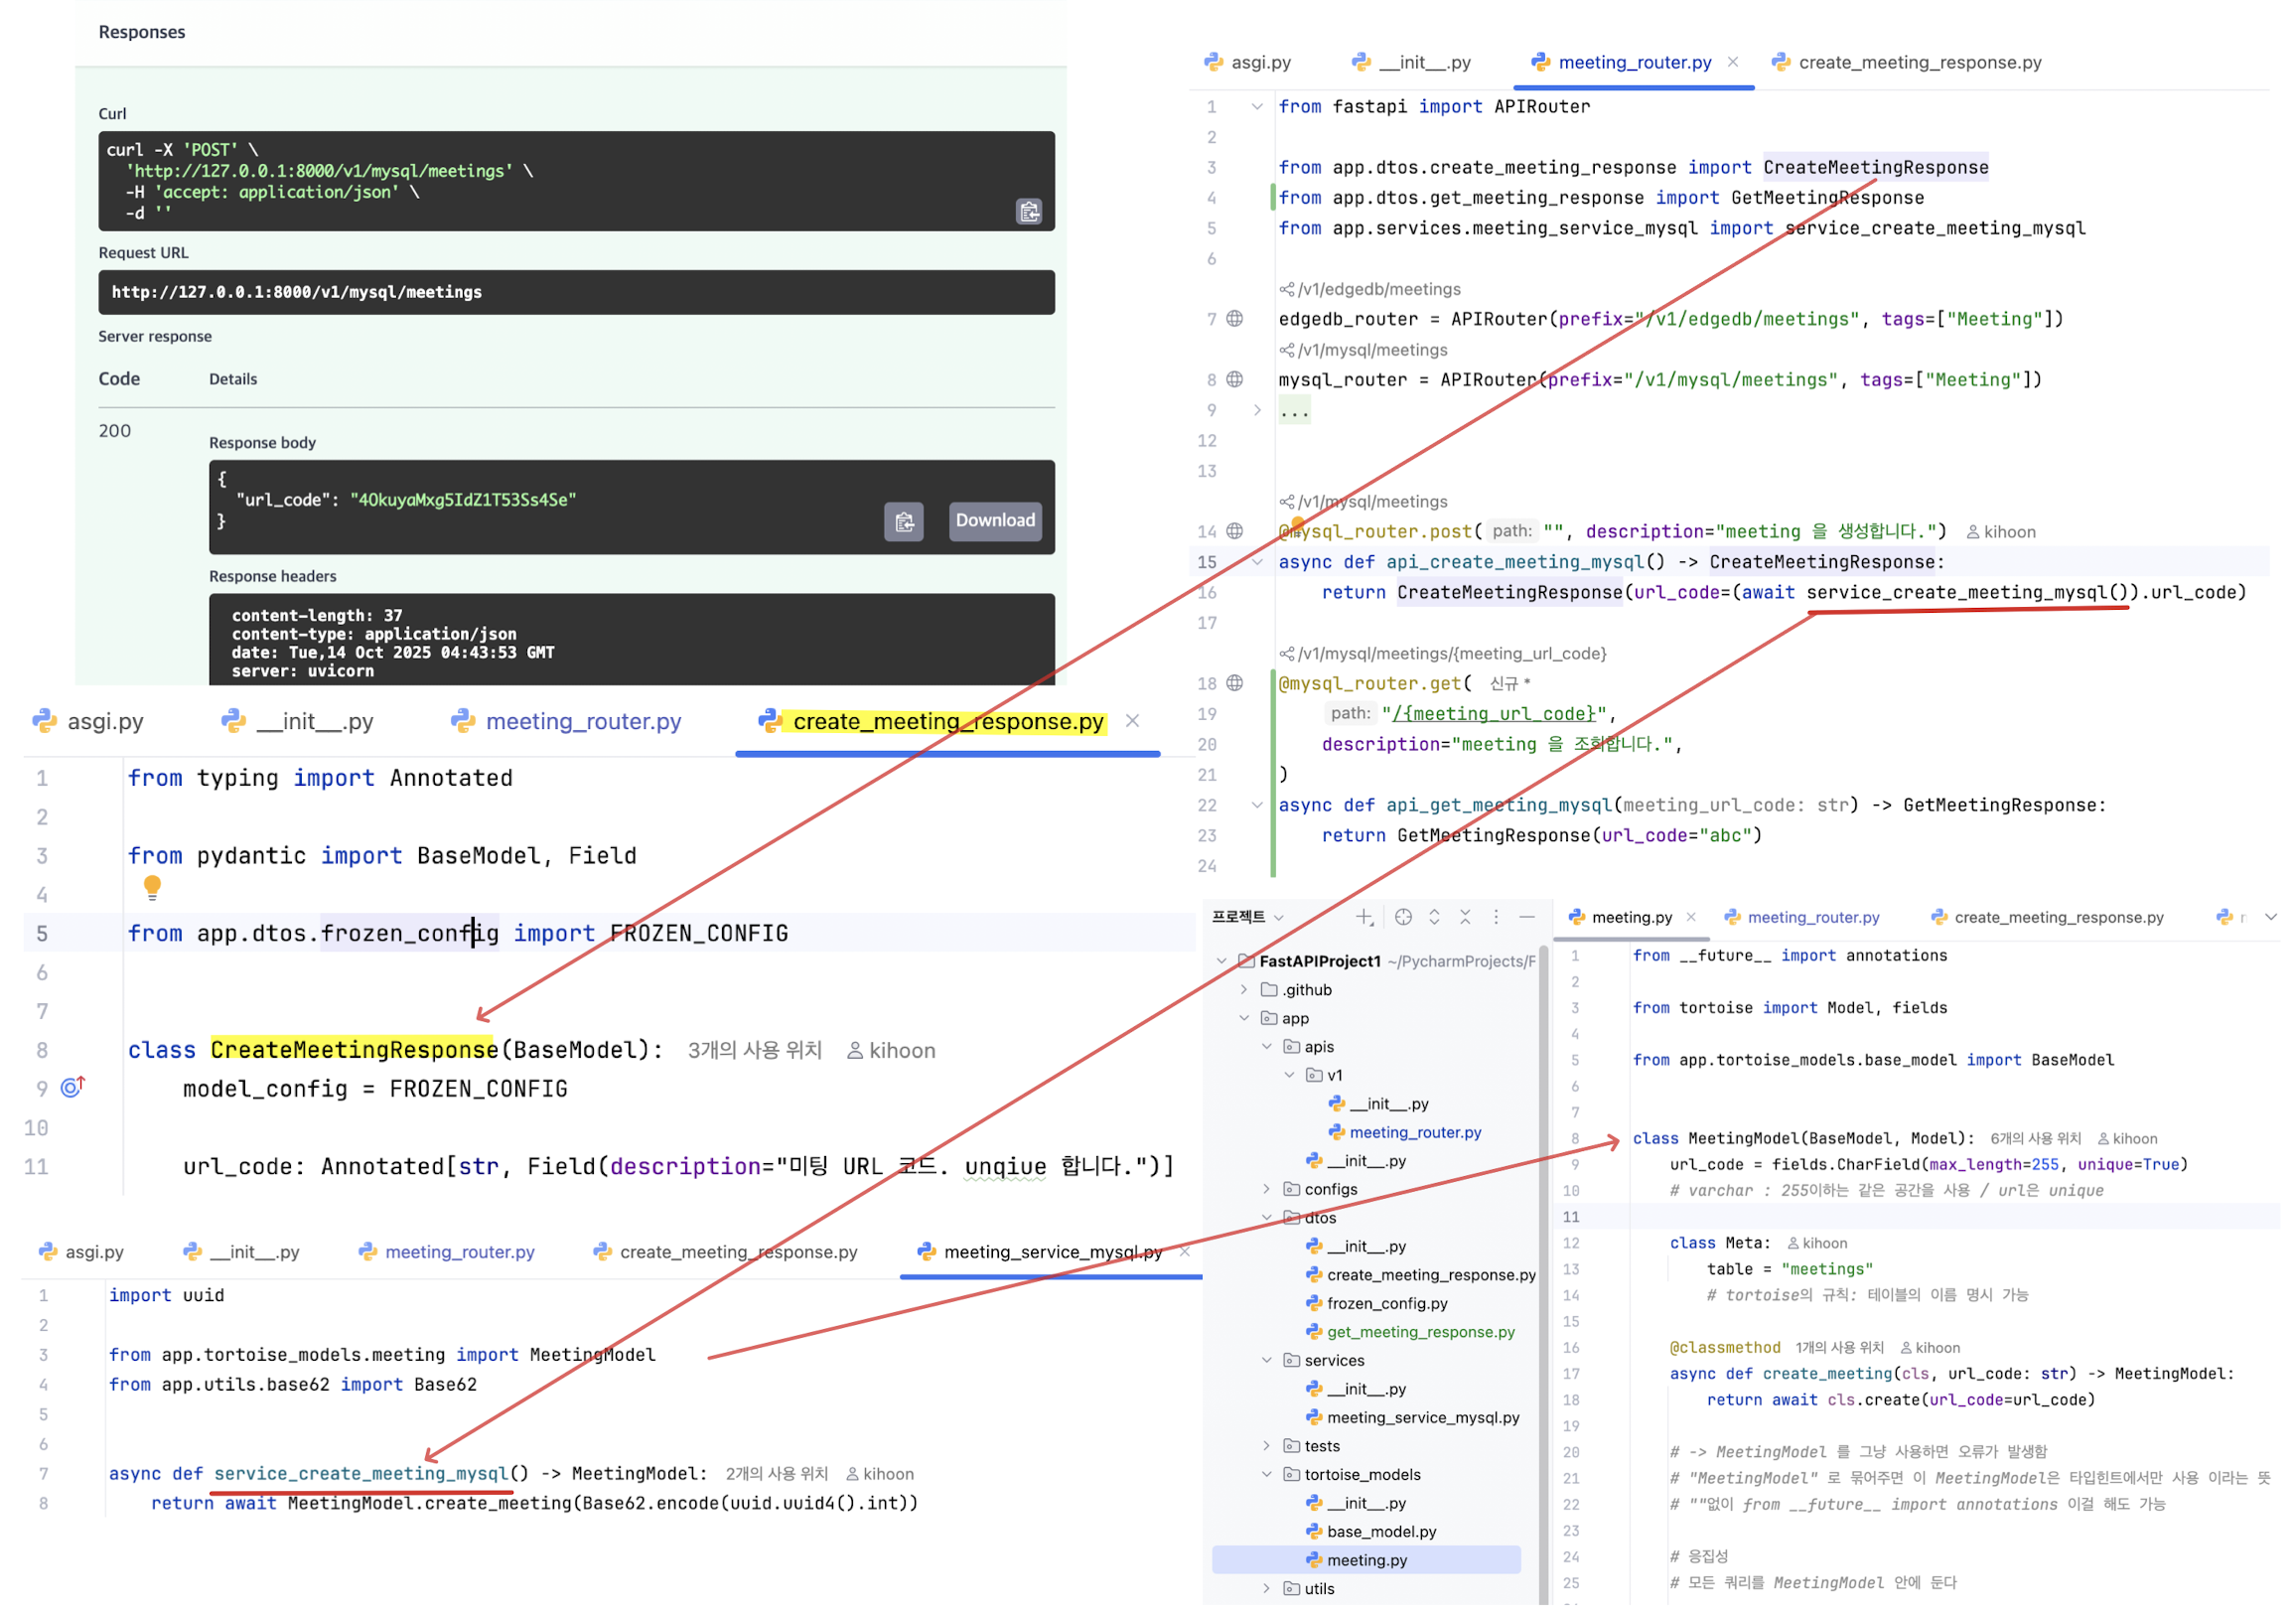Image resolution: width=2296 pixels, height=1619 pixels.
Task: Copy the response body with the clipboard icon
Action: (904, 522)
